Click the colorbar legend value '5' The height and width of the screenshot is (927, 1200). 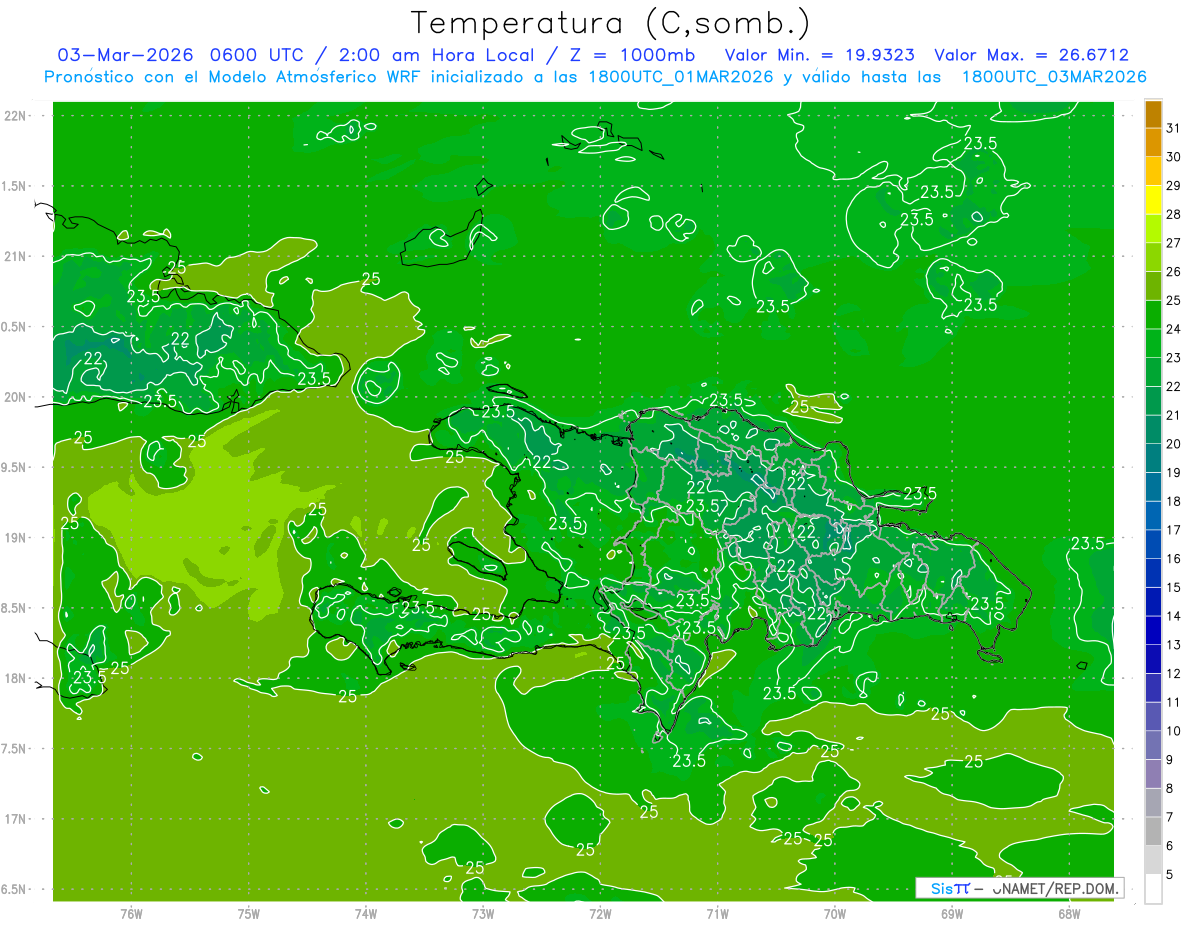[1170, 873]
